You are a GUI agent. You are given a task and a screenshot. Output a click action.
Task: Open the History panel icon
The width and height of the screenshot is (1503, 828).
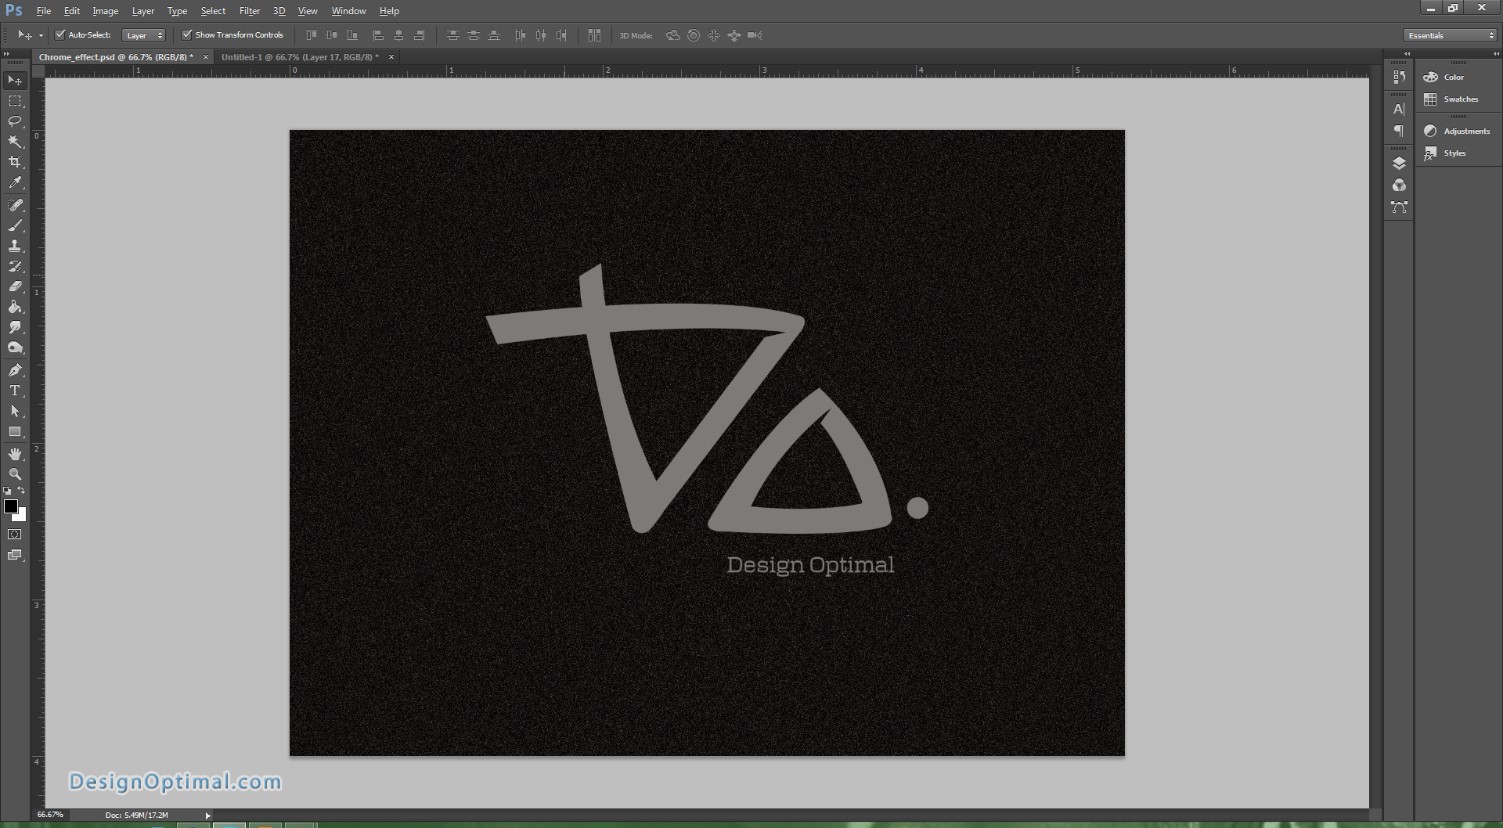(1399, 77)
